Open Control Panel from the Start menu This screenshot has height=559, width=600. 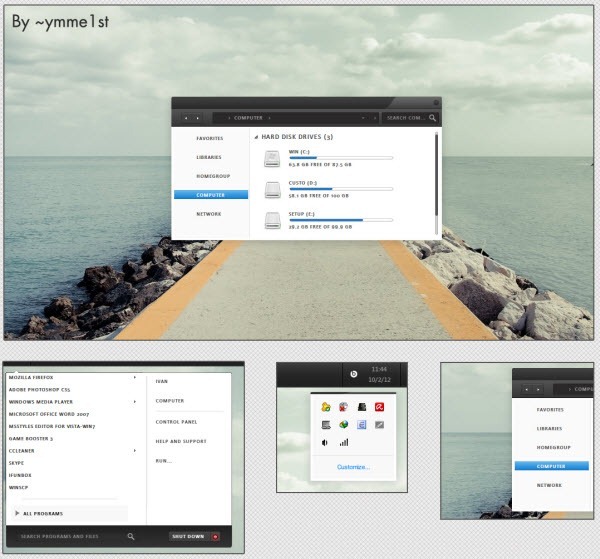pos(176,421)
